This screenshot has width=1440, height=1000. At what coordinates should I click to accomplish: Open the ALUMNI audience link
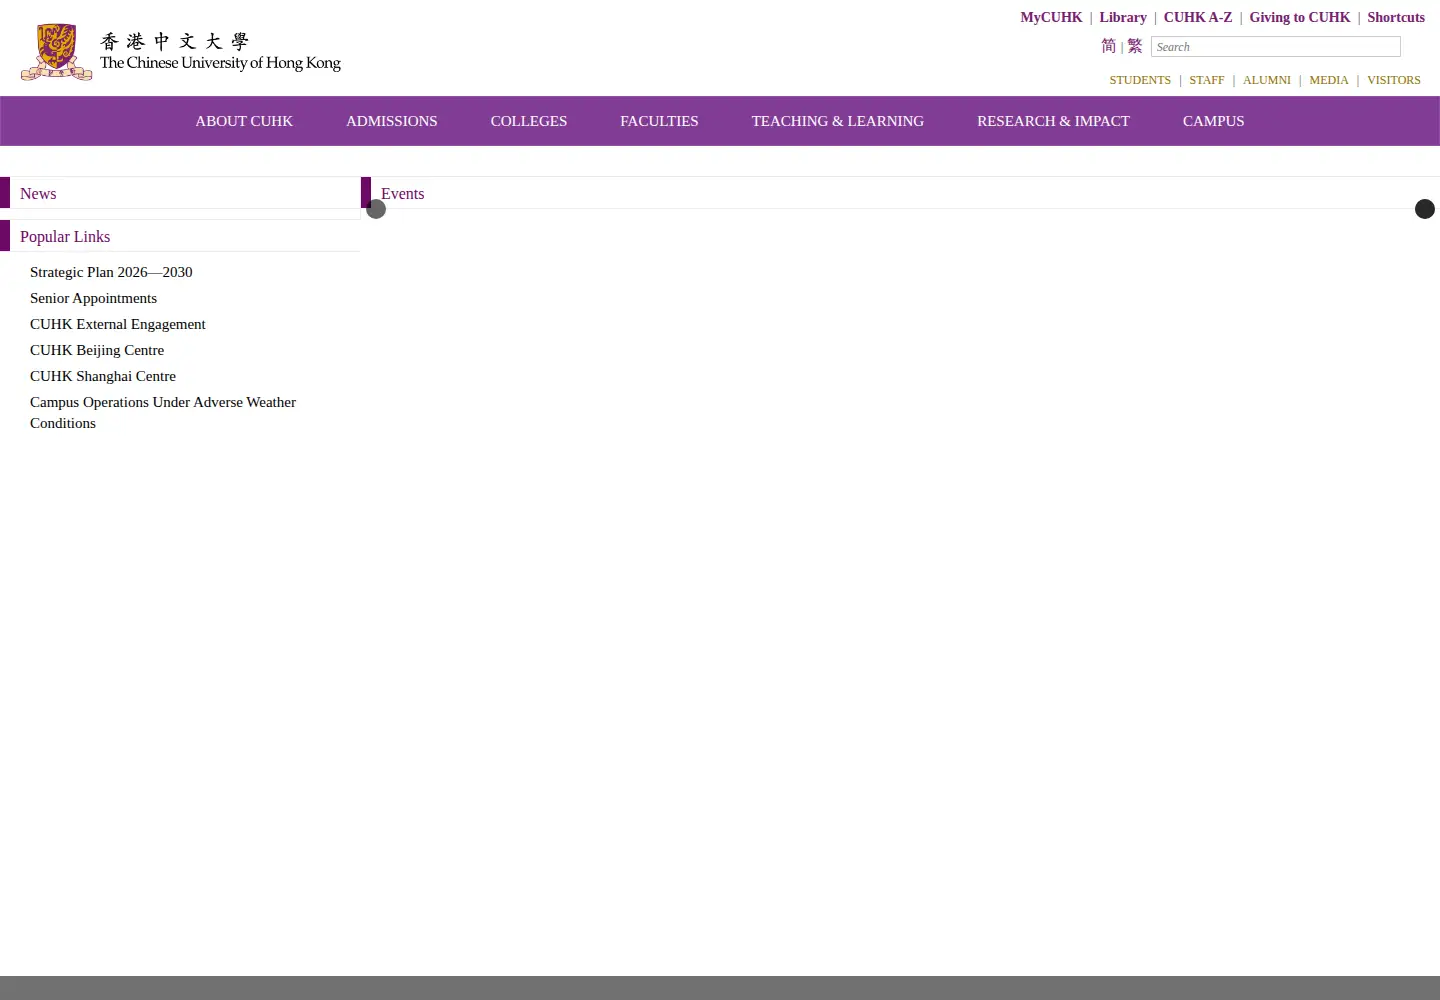(x=1267, y=80)
